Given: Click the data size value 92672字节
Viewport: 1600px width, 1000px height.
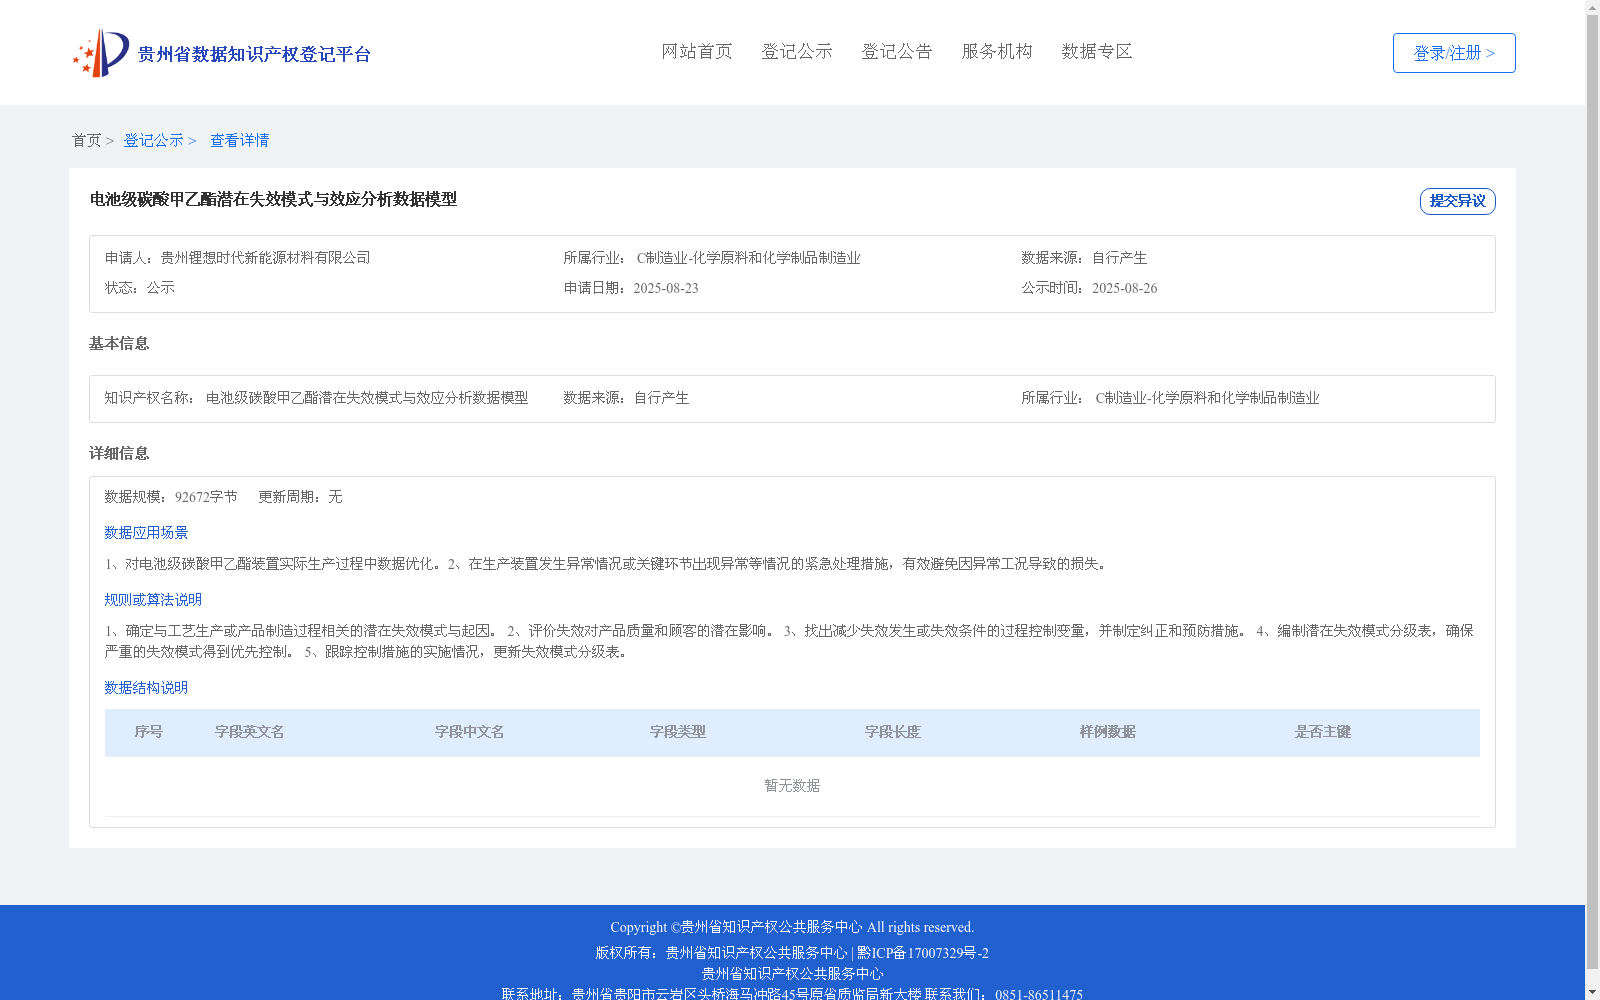Looking at the screenshot, I should tap(206, 497).
